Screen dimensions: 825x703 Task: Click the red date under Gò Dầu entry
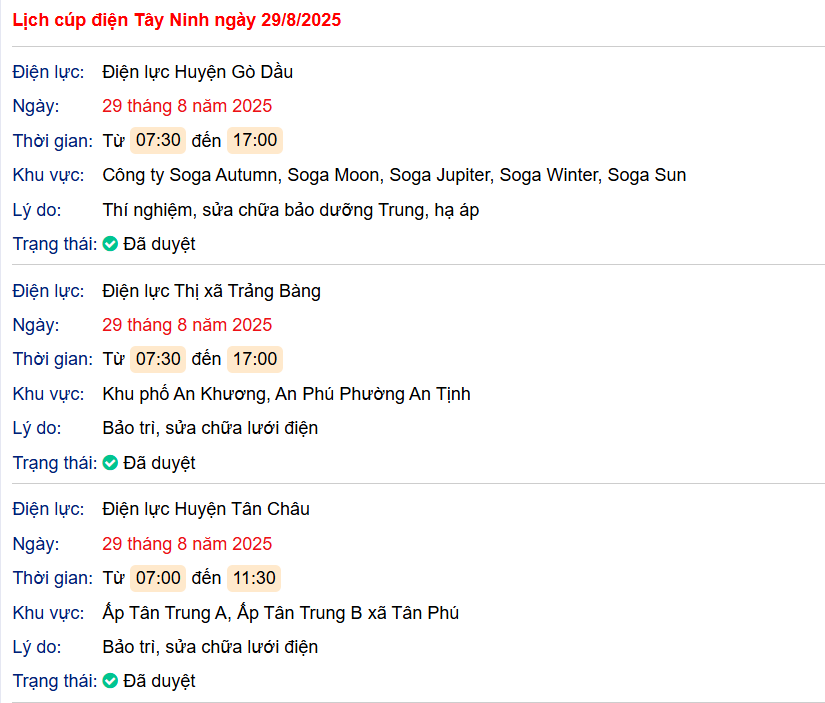pyautogui.click(x=187, y=106)
